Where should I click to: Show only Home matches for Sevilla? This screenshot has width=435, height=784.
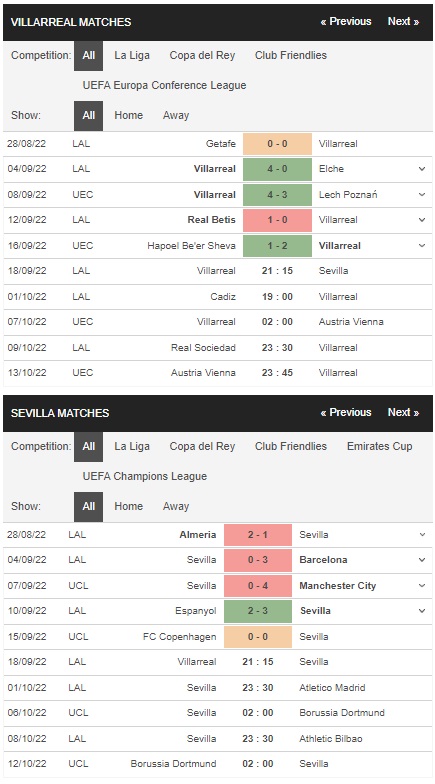click(x=128, y=506)
